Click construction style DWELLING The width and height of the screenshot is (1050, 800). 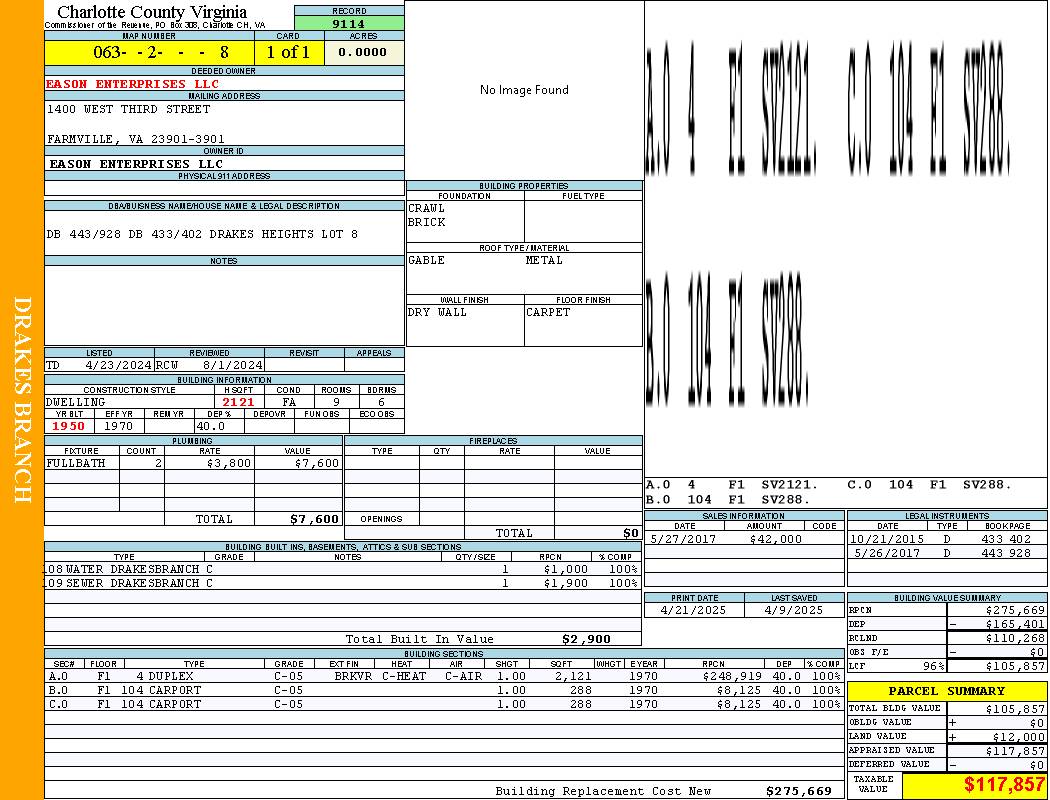76,402
